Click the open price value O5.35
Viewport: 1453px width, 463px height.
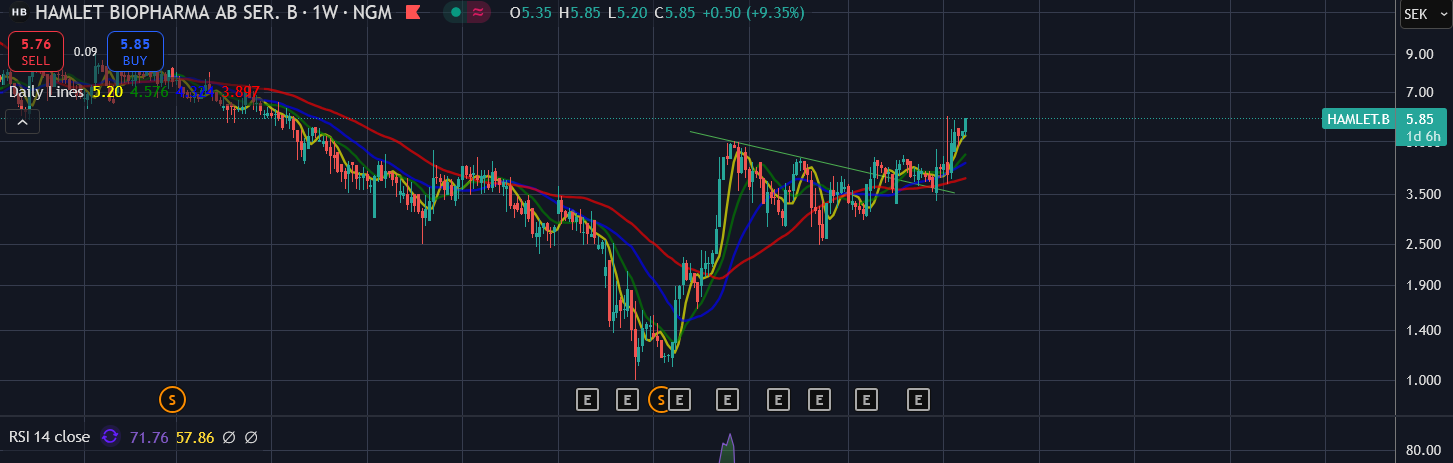click(530, 13)
